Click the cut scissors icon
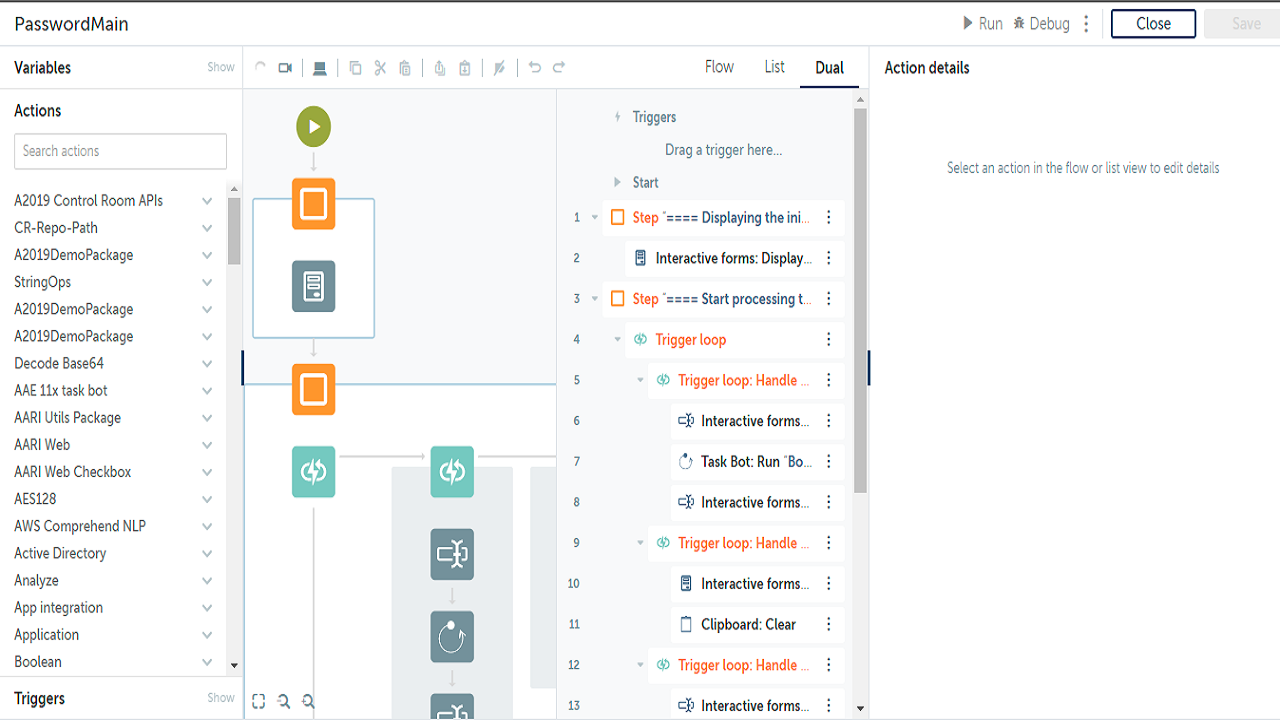The width and height of the screenshot is (1280, 720). tap(380, 68)
